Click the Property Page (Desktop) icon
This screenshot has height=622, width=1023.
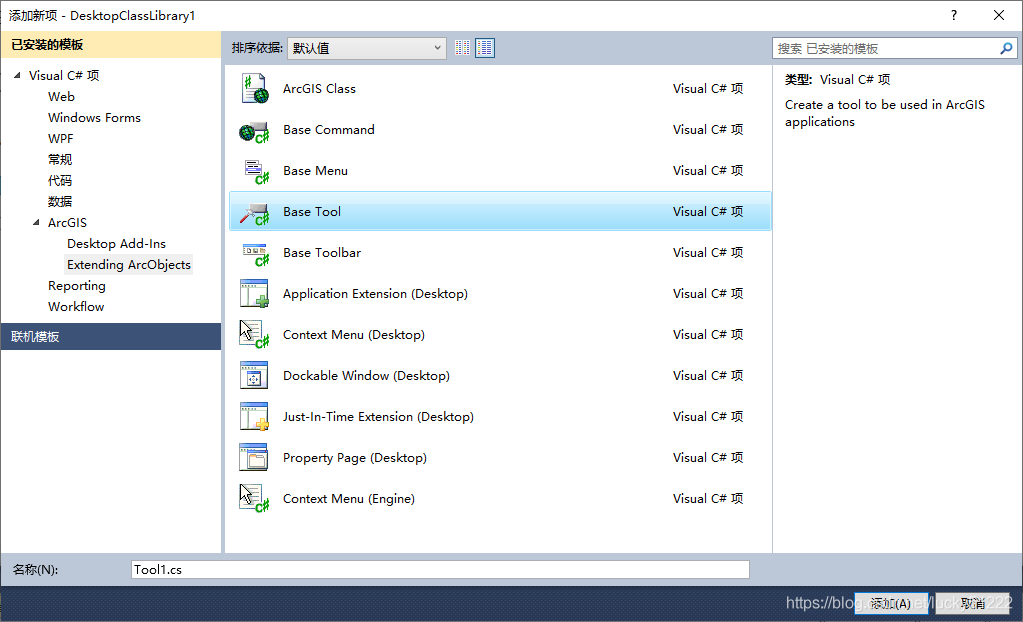254,458
